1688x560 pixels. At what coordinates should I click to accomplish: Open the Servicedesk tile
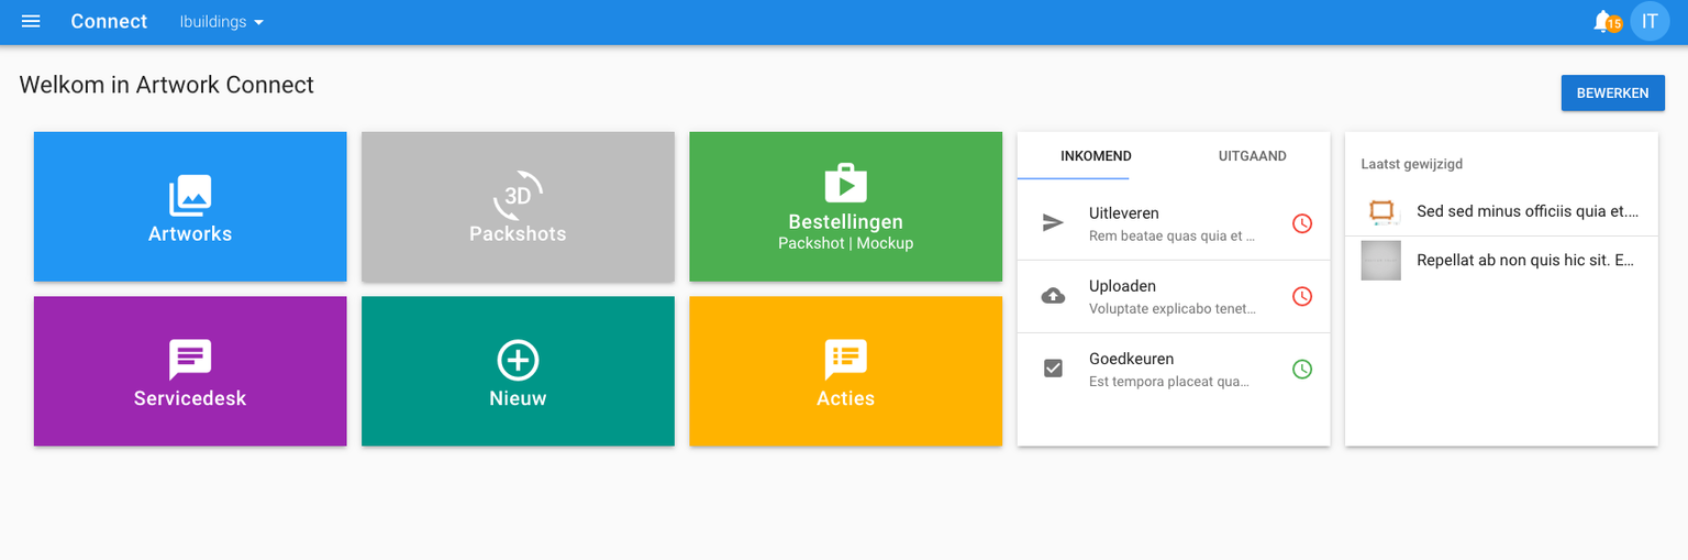(190, 371)
